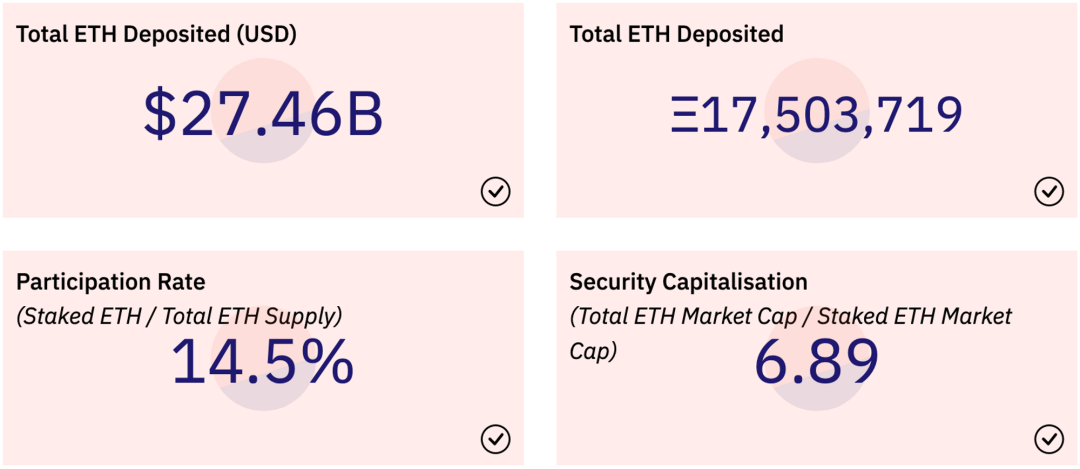
Task: Click the checkmark in the Ξ17,503,719 card
Action: click(1049, 190)
